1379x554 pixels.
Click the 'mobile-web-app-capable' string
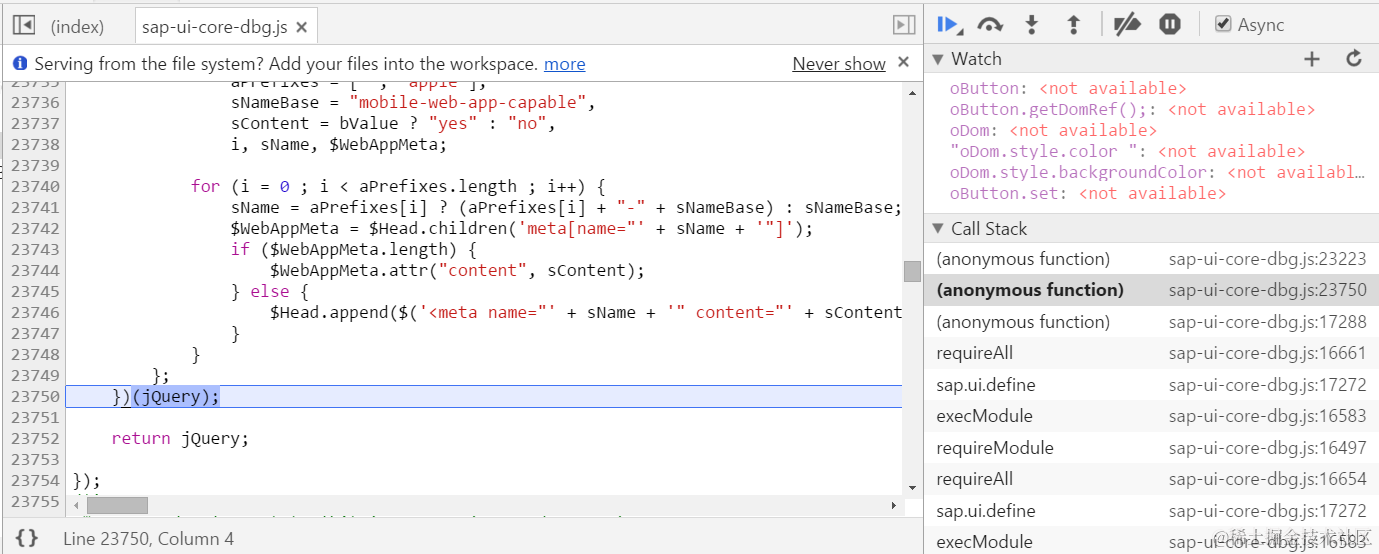click(468, 102)
